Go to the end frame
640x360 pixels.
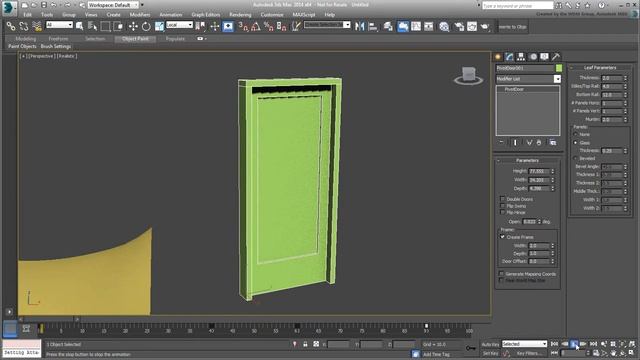point(593,344)
